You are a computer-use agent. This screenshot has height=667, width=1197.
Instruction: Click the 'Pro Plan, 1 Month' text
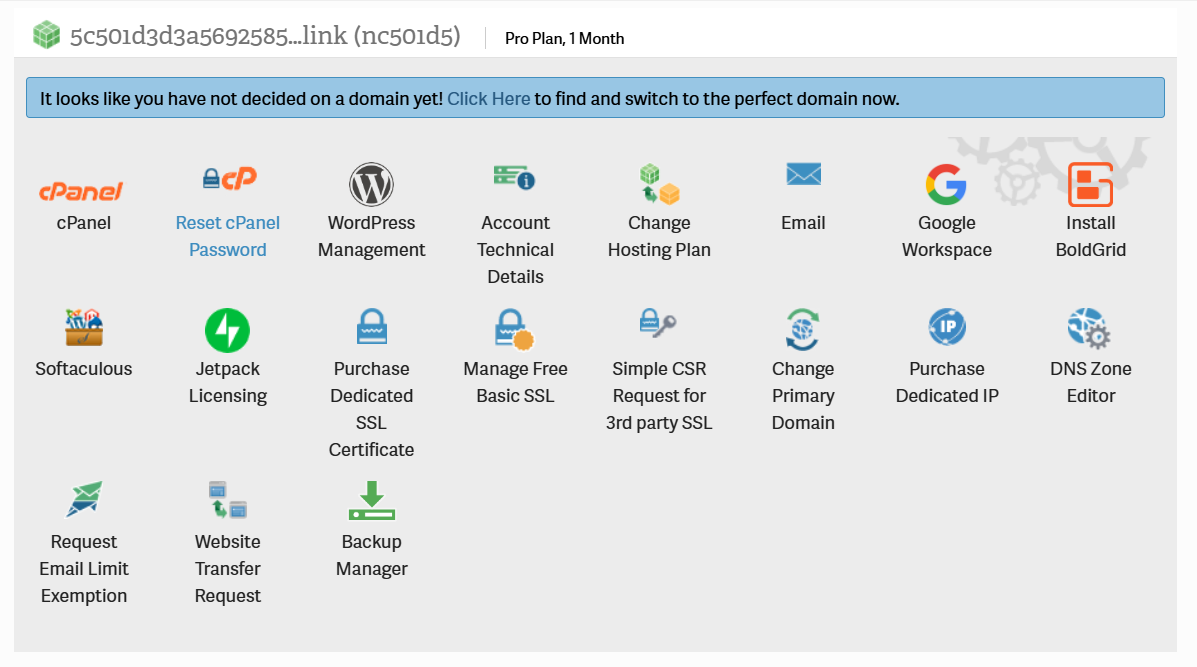point(564,38)
